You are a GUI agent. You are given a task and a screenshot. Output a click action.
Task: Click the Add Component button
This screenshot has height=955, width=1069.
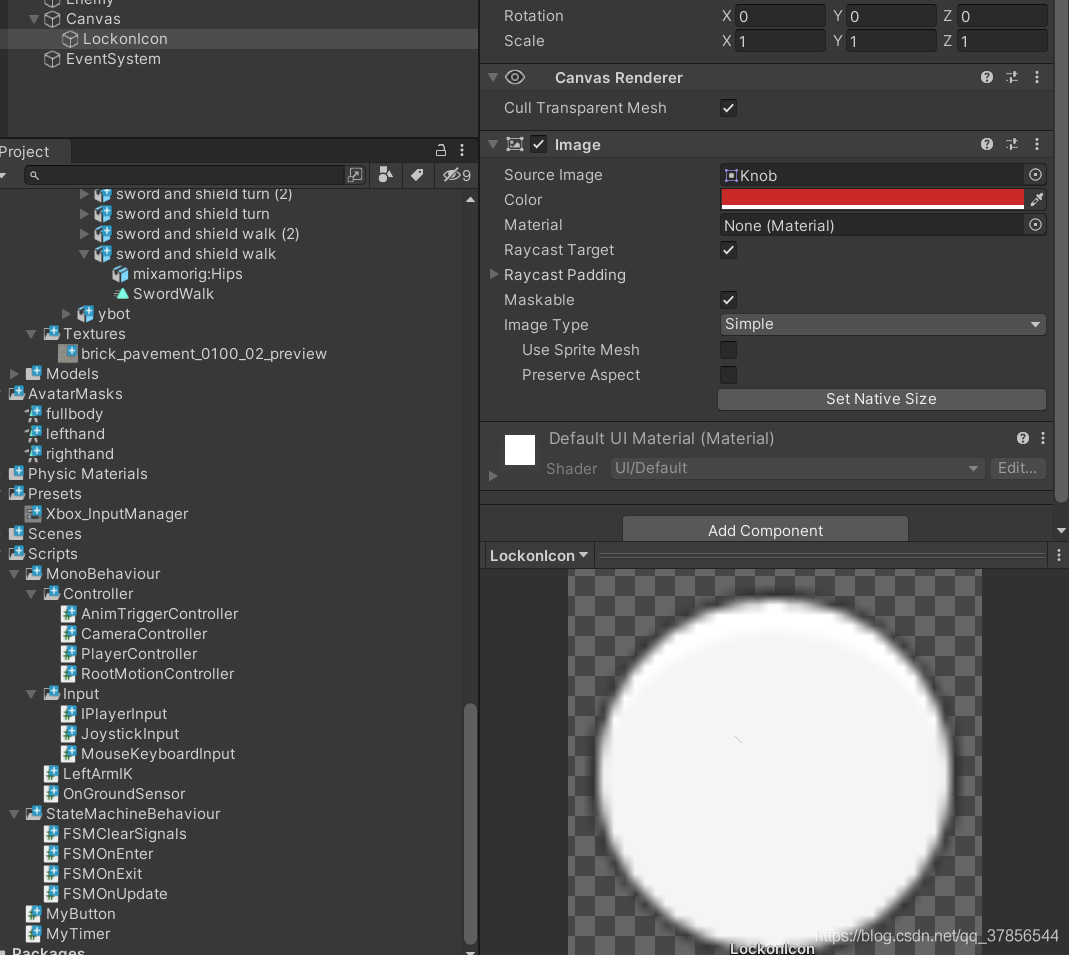tap(765, 530)
